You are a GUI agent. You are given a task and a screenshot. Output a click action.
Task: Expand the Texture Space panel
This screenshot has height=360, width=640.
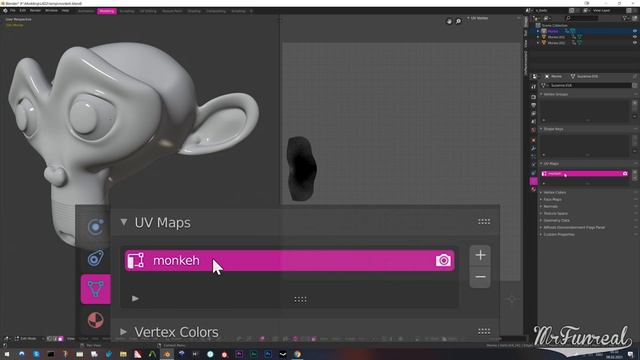pyautogui.click(x=541, y=213)
